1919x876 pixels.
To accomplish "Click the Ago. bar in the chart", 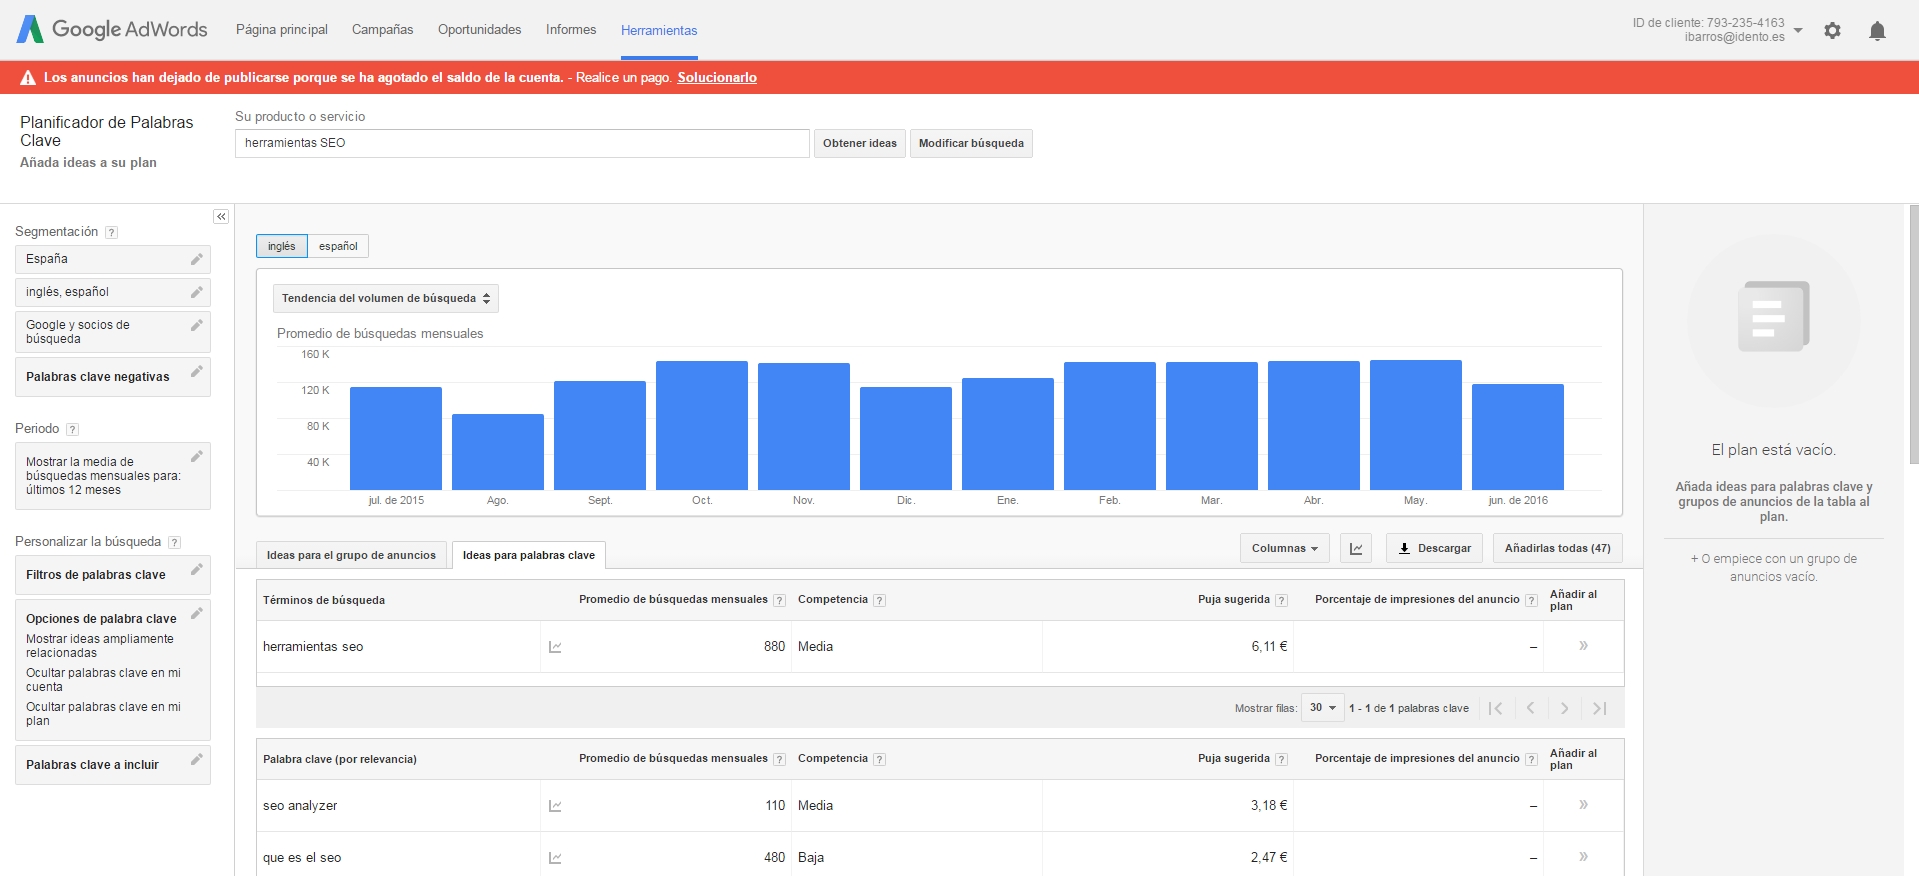I will 498,452.
